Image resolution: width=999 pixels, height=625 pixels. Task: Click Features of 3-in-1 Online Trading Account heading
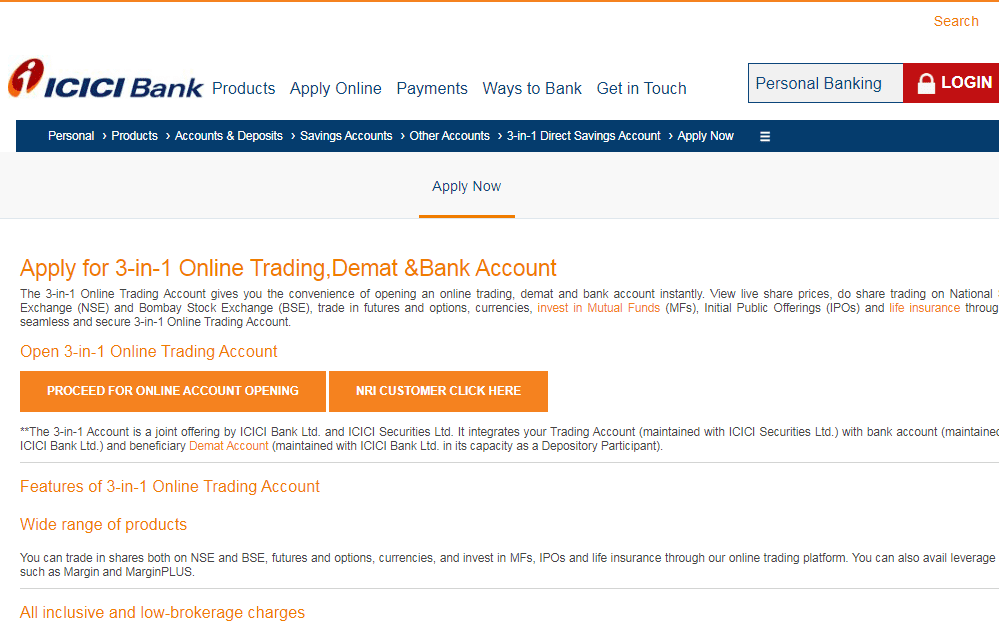click(169, 487)
